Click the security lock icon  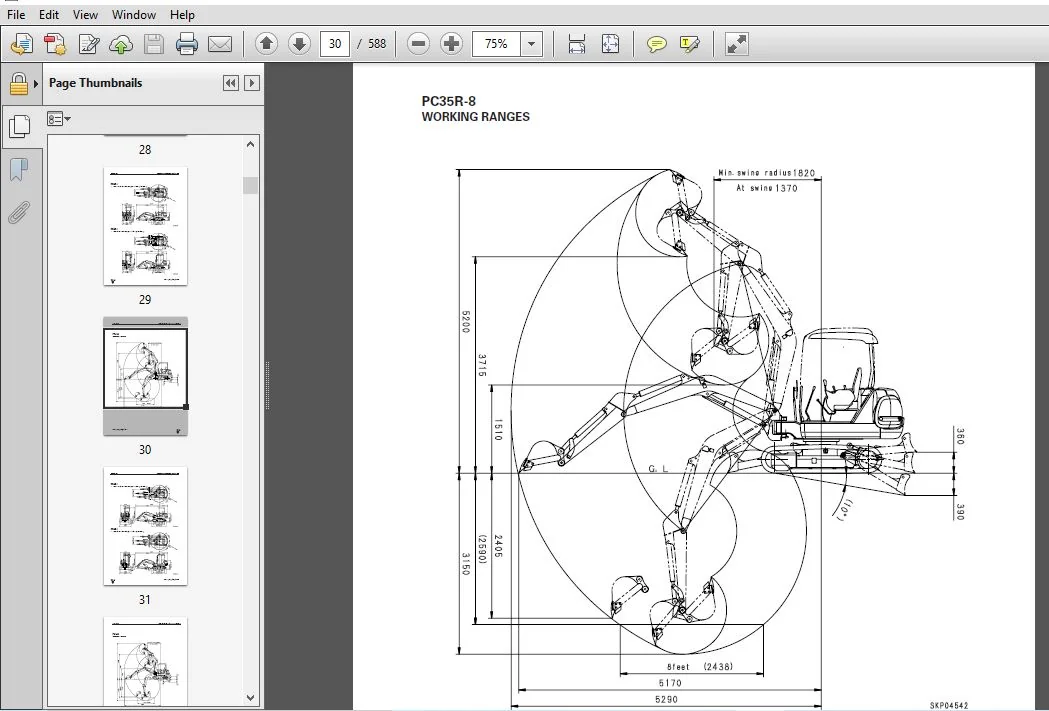click(x=19, y=84)
